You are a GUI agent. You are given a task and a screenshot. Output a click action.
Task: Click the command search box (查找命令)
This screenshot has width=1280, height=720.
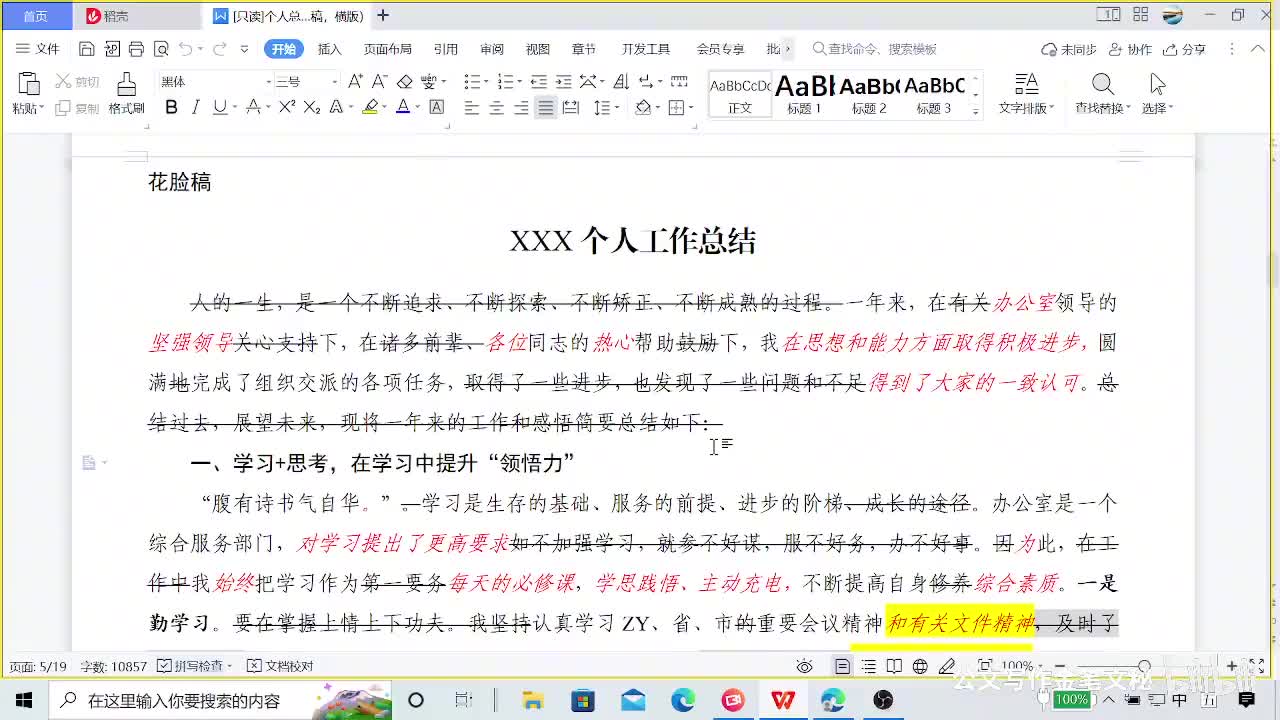[x=875, y=49]
